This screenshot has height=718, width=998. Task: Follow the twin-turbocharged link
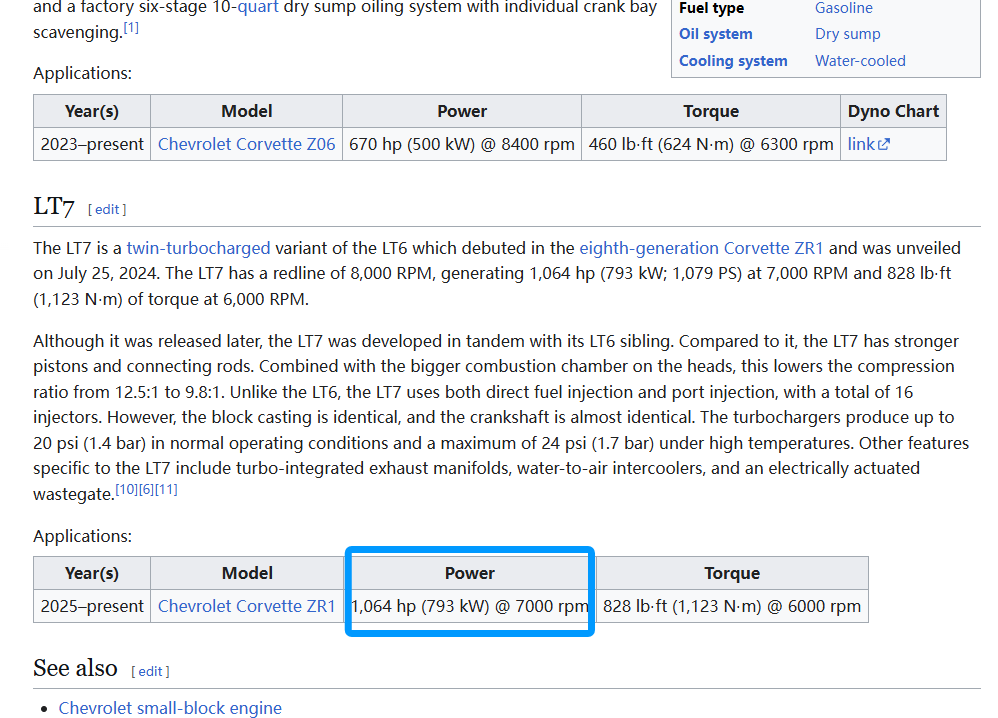198,248
